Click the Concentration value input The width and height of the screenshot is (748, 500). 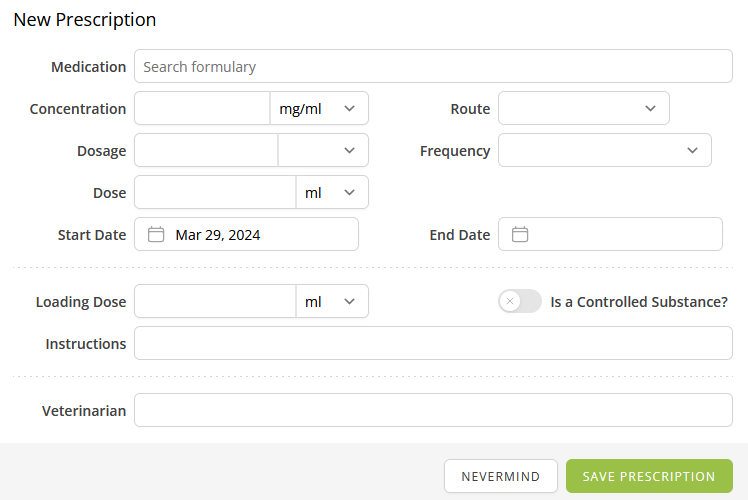[202, 109]
